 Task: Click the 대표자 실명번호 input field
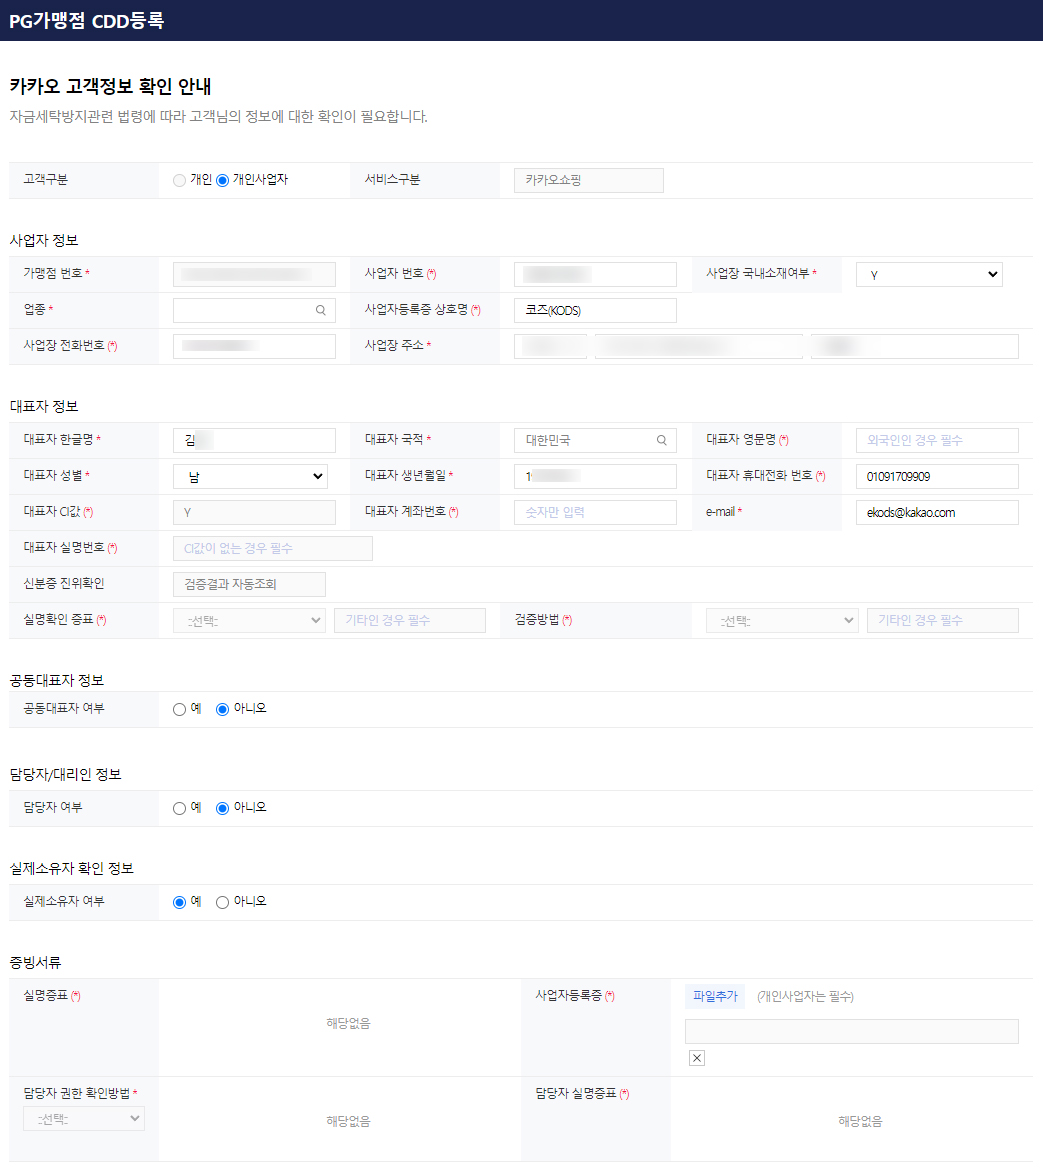pyautogui.click(x=273, y=548)
